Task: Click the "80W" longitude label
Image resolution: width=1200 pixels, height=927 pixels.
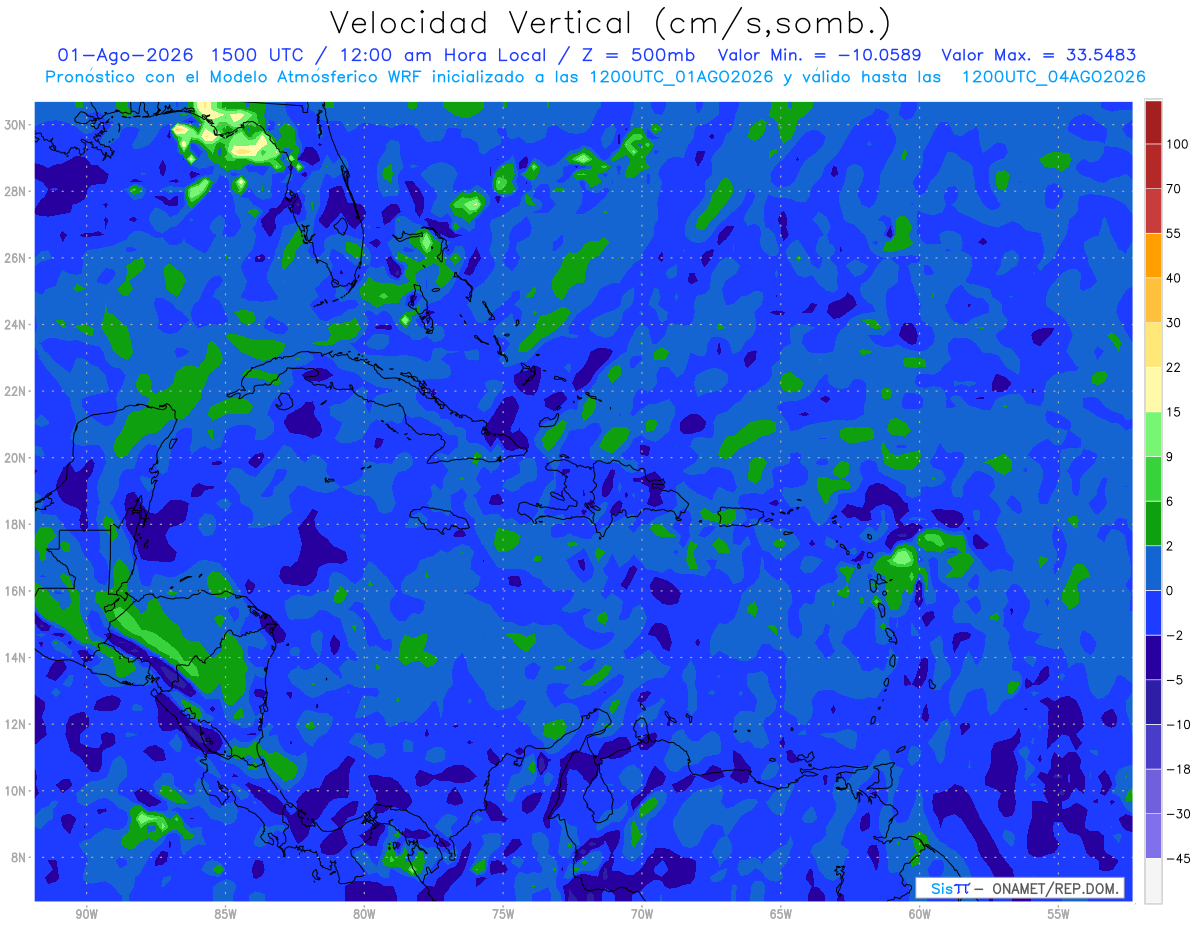Action: tap(364, 914)
